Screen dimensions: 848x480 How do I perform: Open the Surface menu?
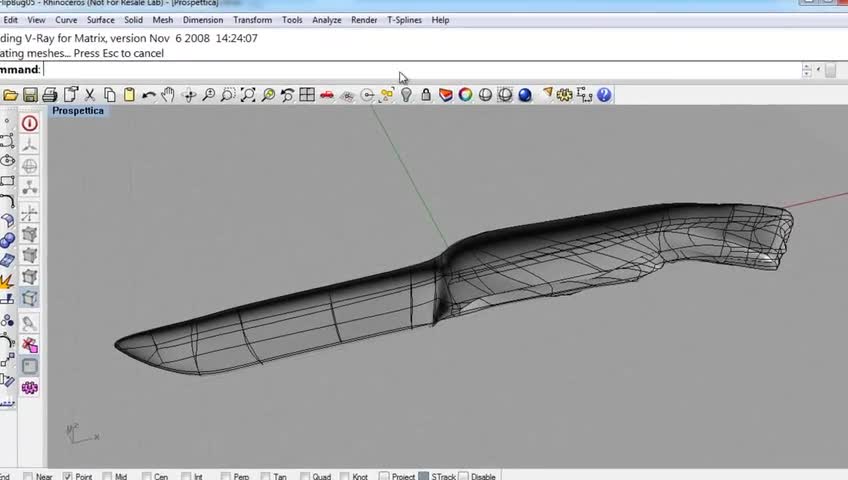pos(100,20)
